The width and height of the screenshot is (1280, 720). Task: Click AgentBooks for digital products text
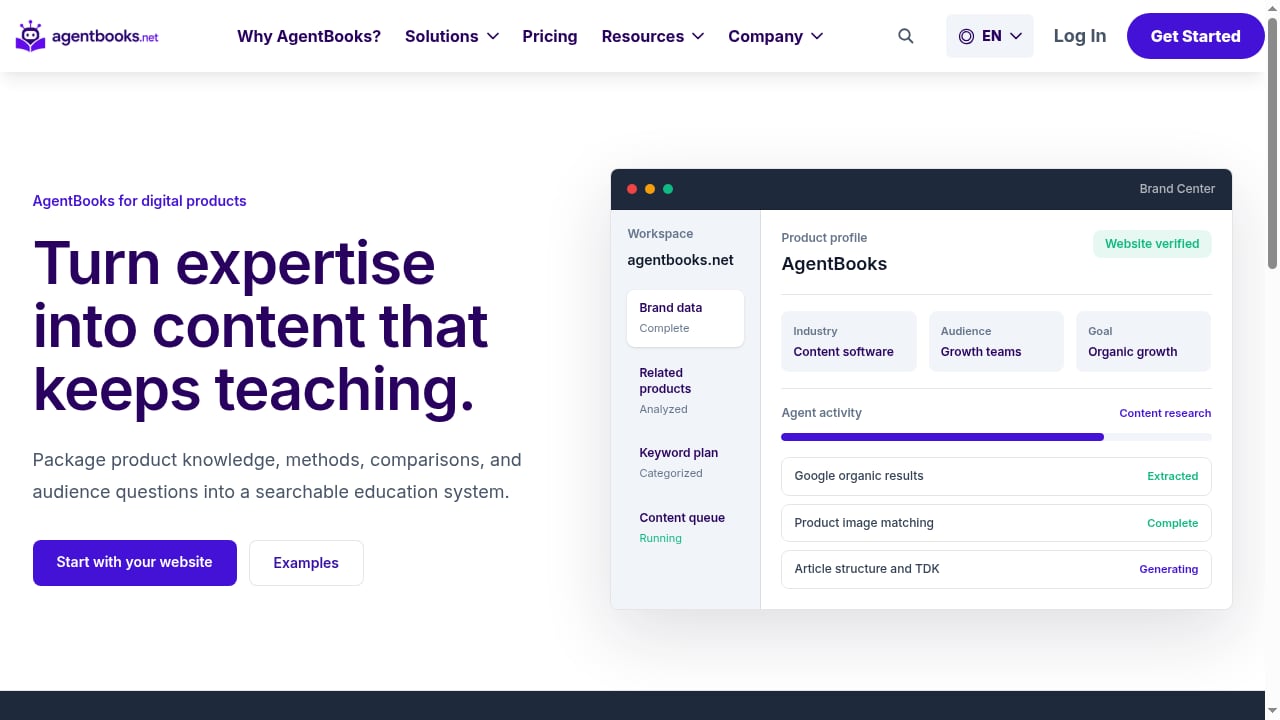[x=139, y=201]
